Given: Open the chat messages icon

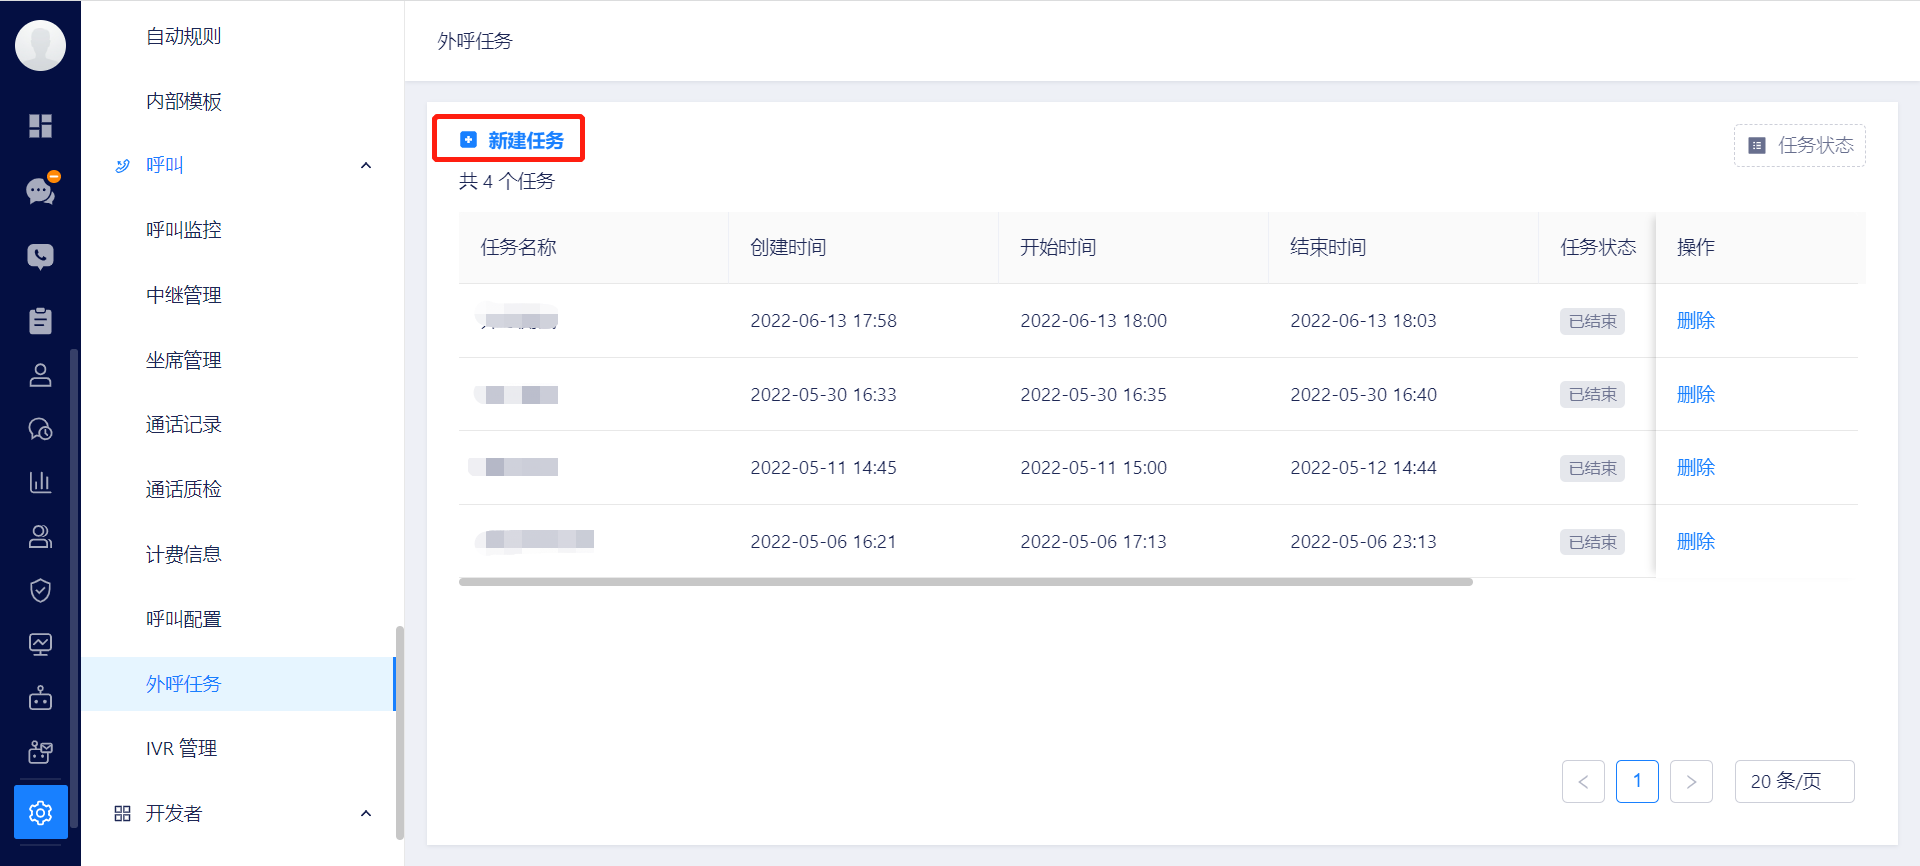Looking at the screenshot, I should point(40,190).
